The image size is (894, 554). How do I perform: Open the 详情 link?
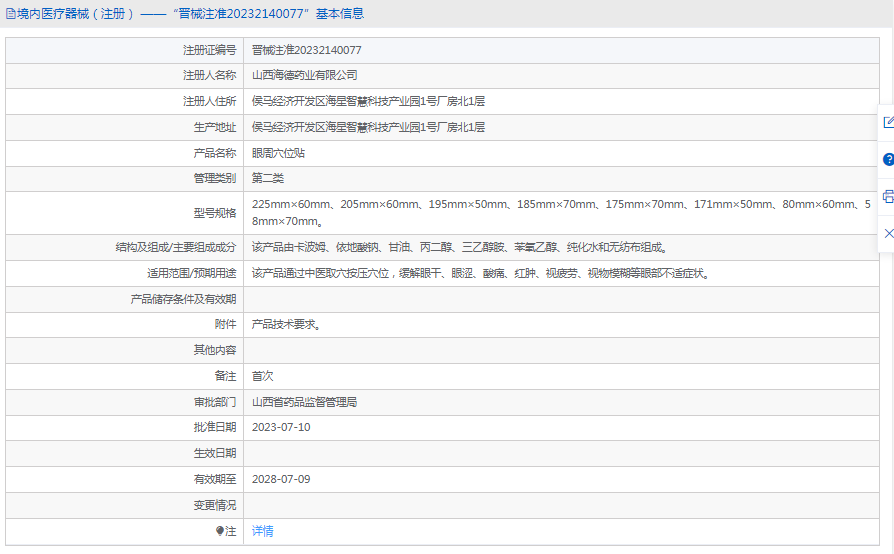click(262, 531)
